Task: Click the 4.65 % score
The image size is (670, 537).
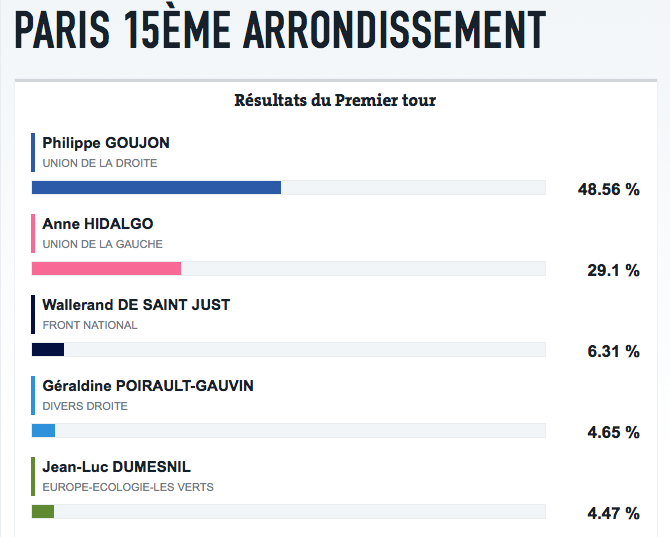Action: [612, 432]
